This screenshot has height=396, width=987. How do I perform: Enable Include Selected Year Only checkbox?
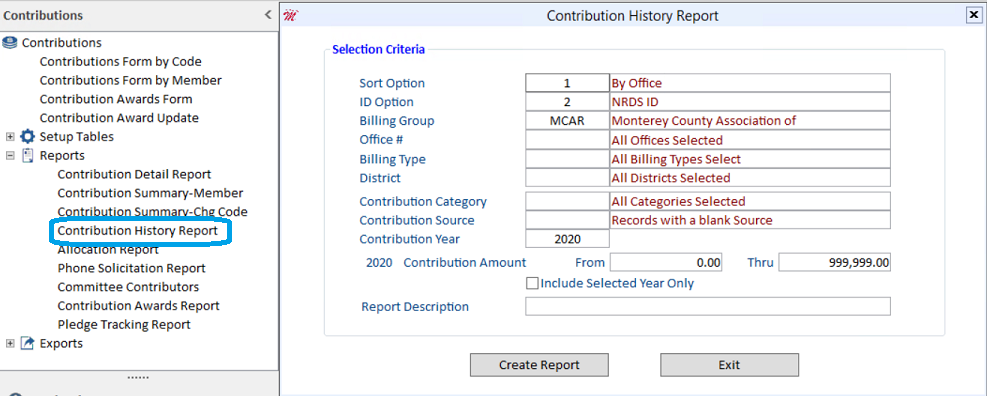pyautogui.click(x=532, y=284)
